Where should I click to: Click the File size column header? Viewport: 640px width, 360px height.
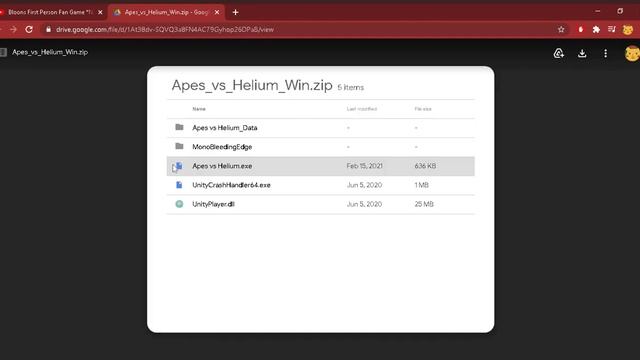423,109
